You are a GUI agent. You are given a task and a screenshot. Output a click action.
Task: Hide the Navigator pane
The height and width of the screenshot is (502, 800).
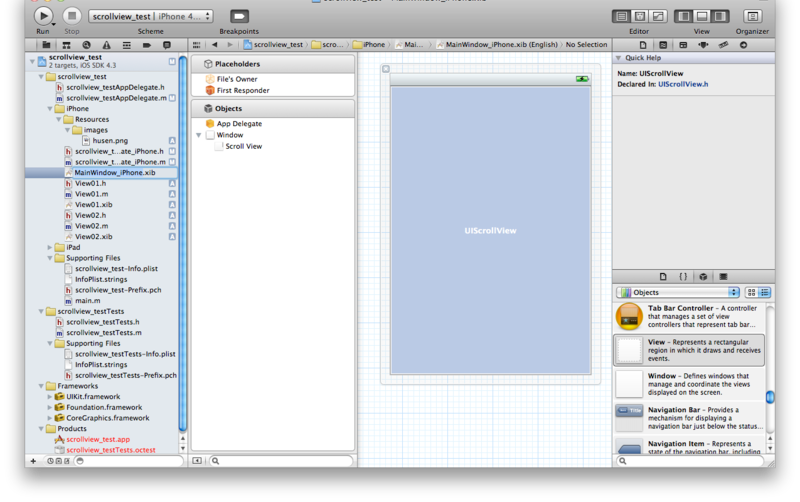[x=684, y=16]
